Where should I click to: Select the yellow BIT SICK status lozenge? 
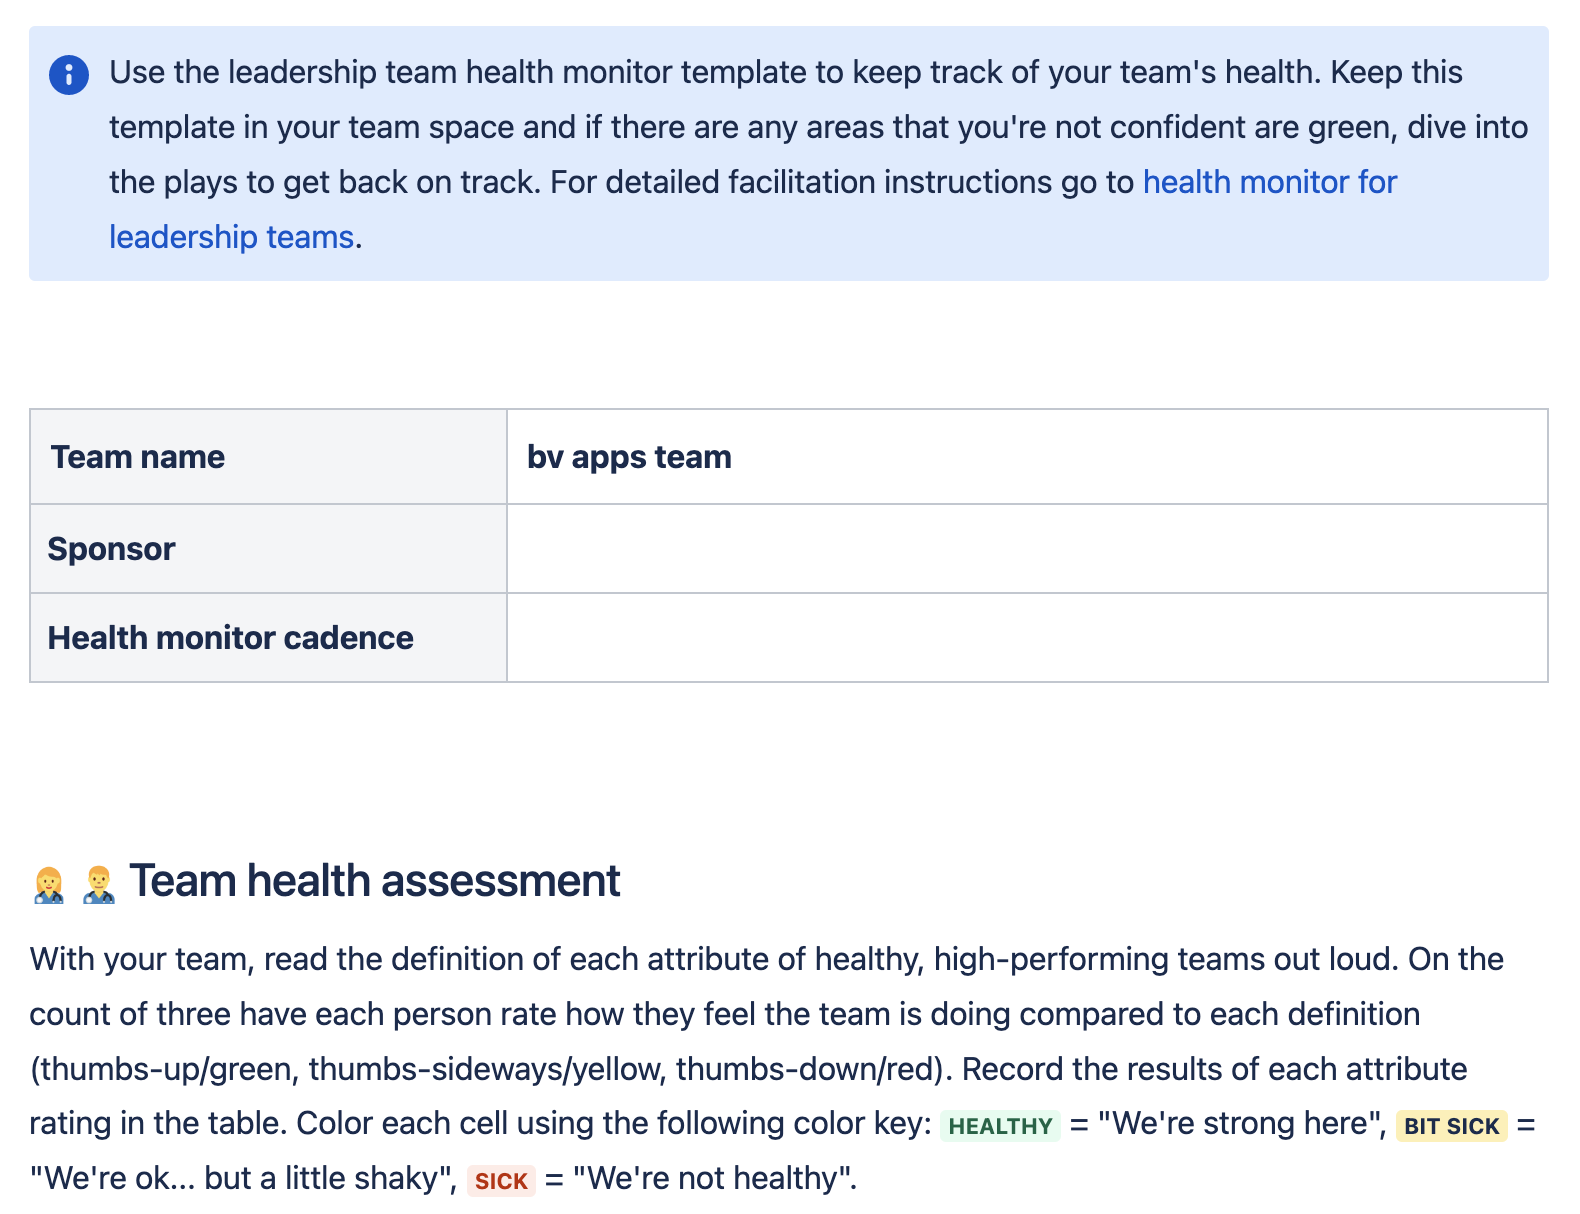pyautogui.click(x=1450, y=1126)
